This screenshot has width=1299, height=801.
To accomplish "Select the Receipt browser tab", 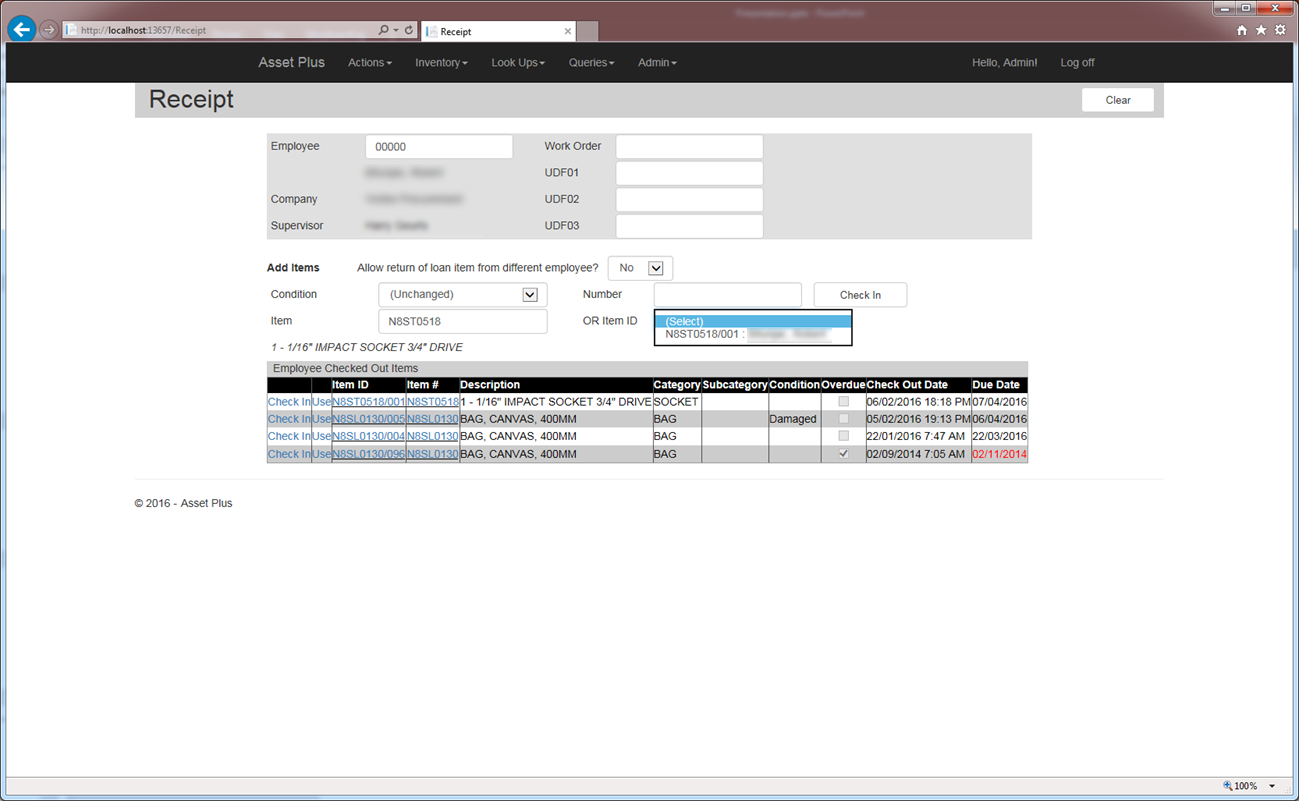I will pyautogui.click(x=498, y=31).
